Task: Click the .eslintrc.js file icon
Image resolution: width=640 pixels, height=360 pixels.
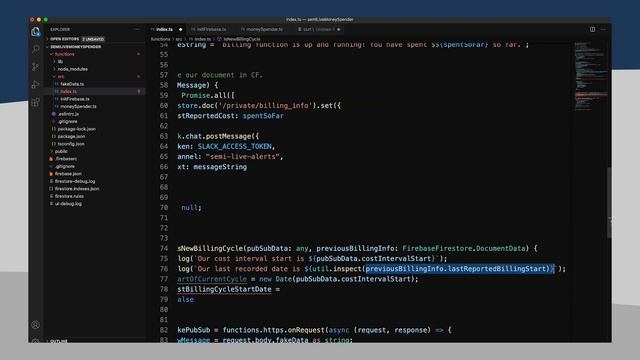Action: [x=53, y=114]
